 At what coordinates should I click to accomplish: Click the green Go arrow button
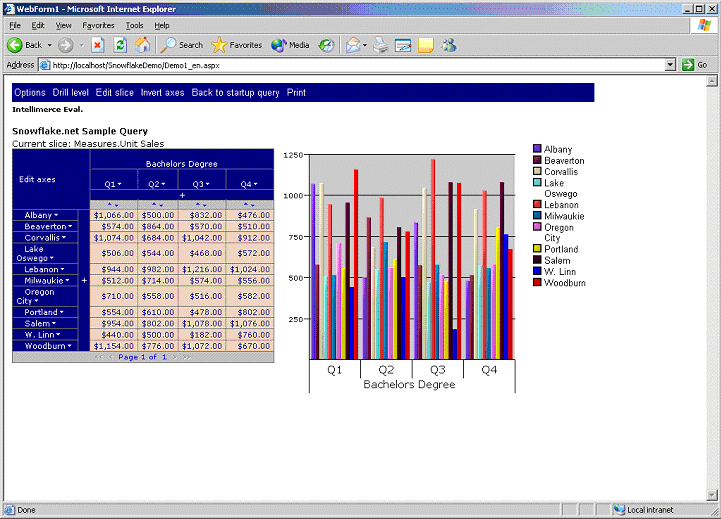[688, 65]
